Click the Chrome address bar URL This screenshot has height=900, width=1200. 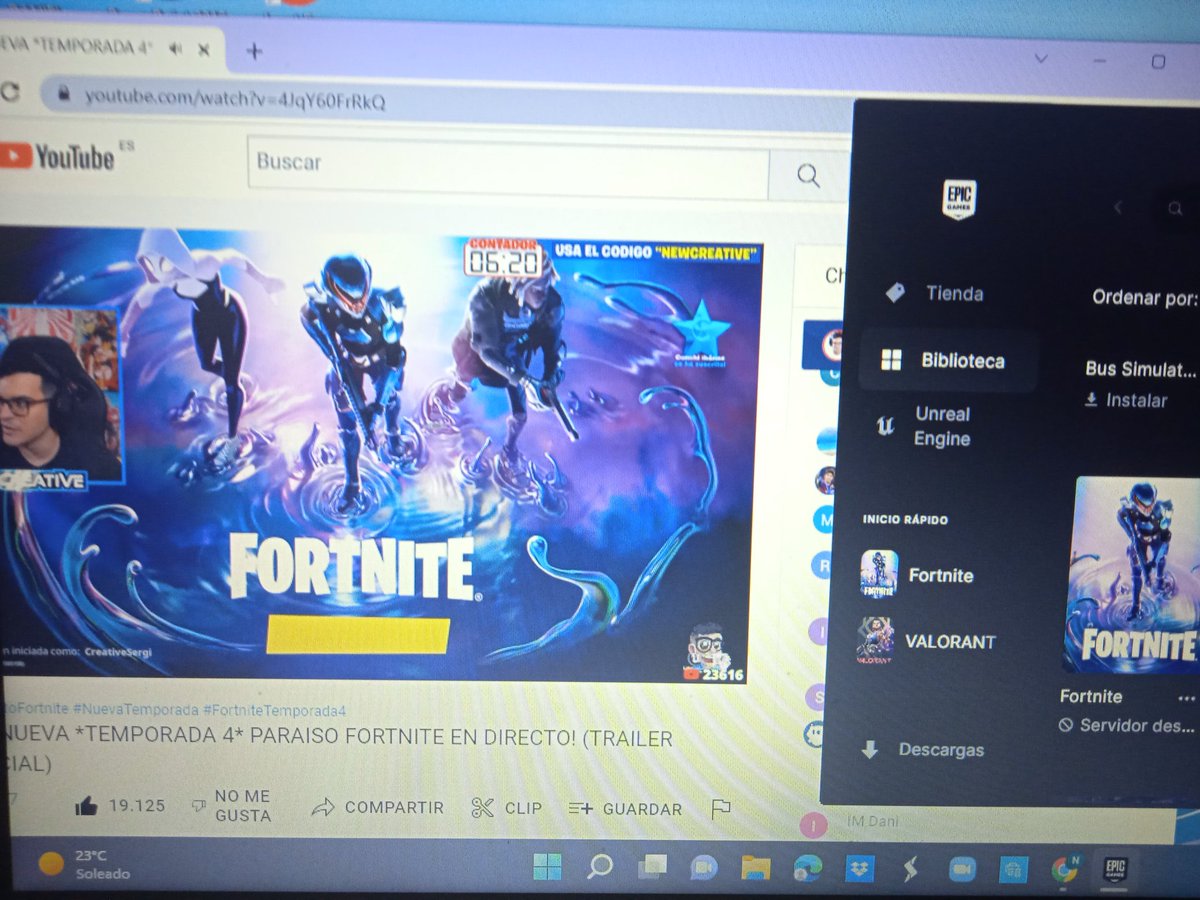tap(235, 98)
